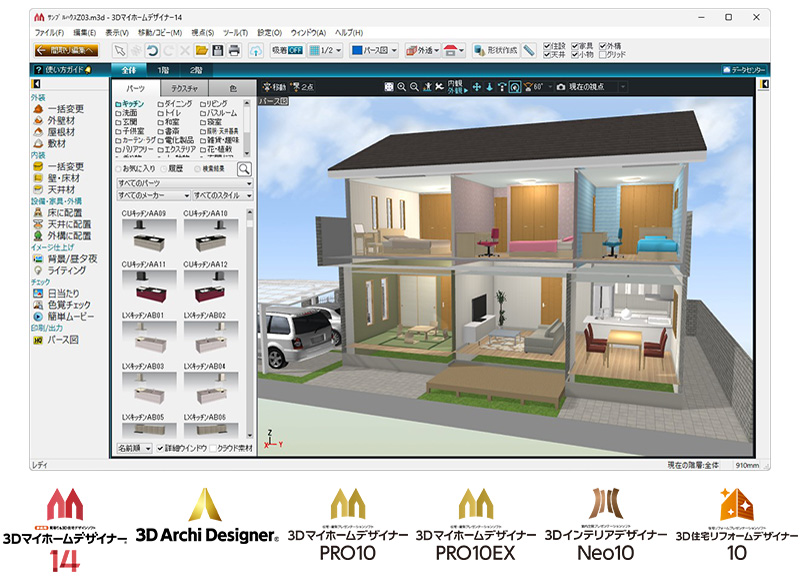
Task: Click the zoom-in magnifier above 3D view
Action: coord(402,87)
